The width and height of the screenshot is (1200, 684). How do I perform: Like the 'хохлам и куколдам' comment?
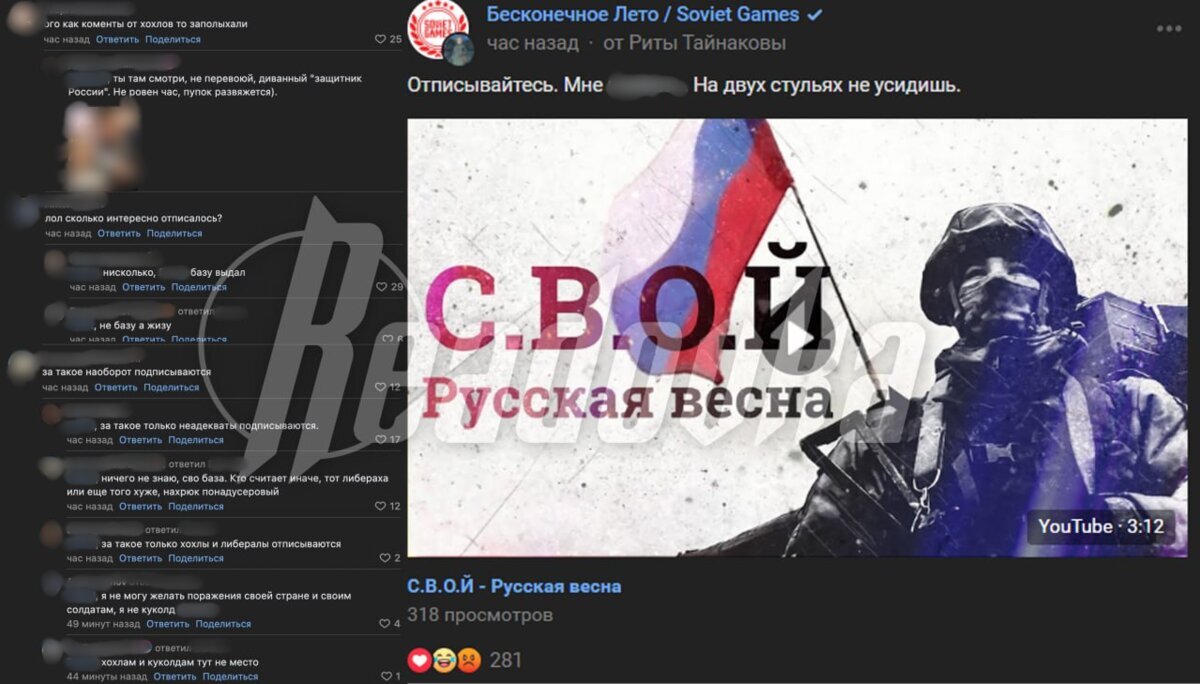(391, 677)
